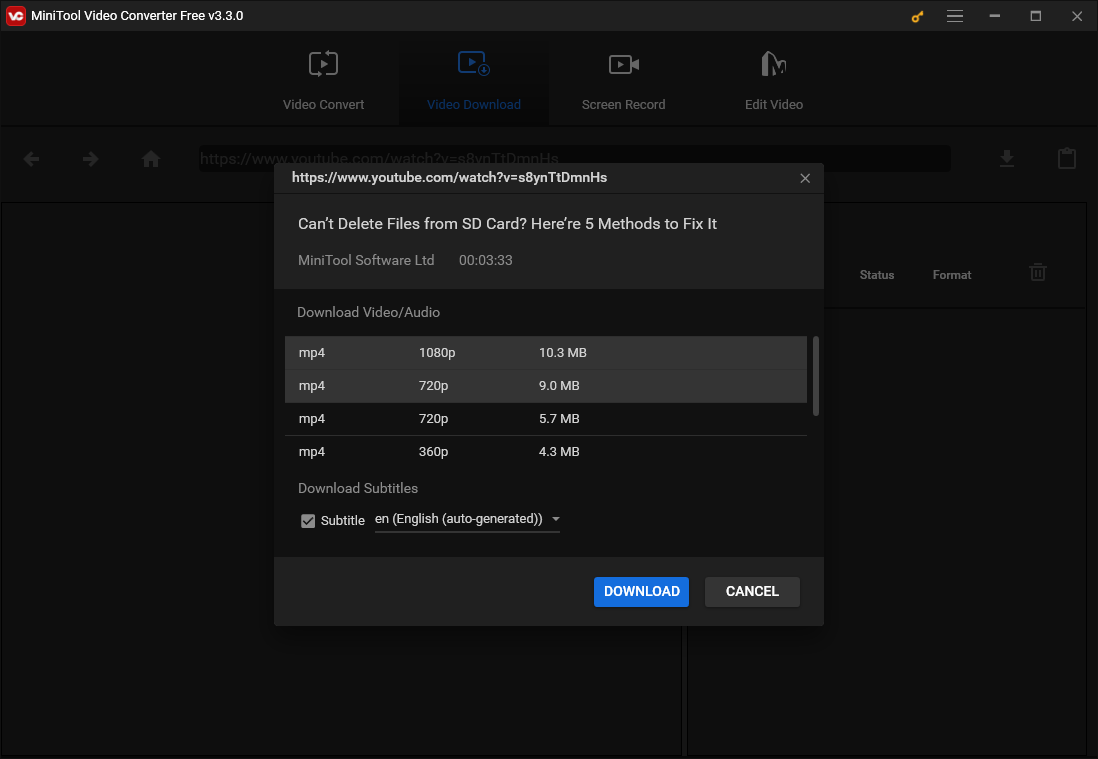Click the CANCEL button

click(752, 591)
